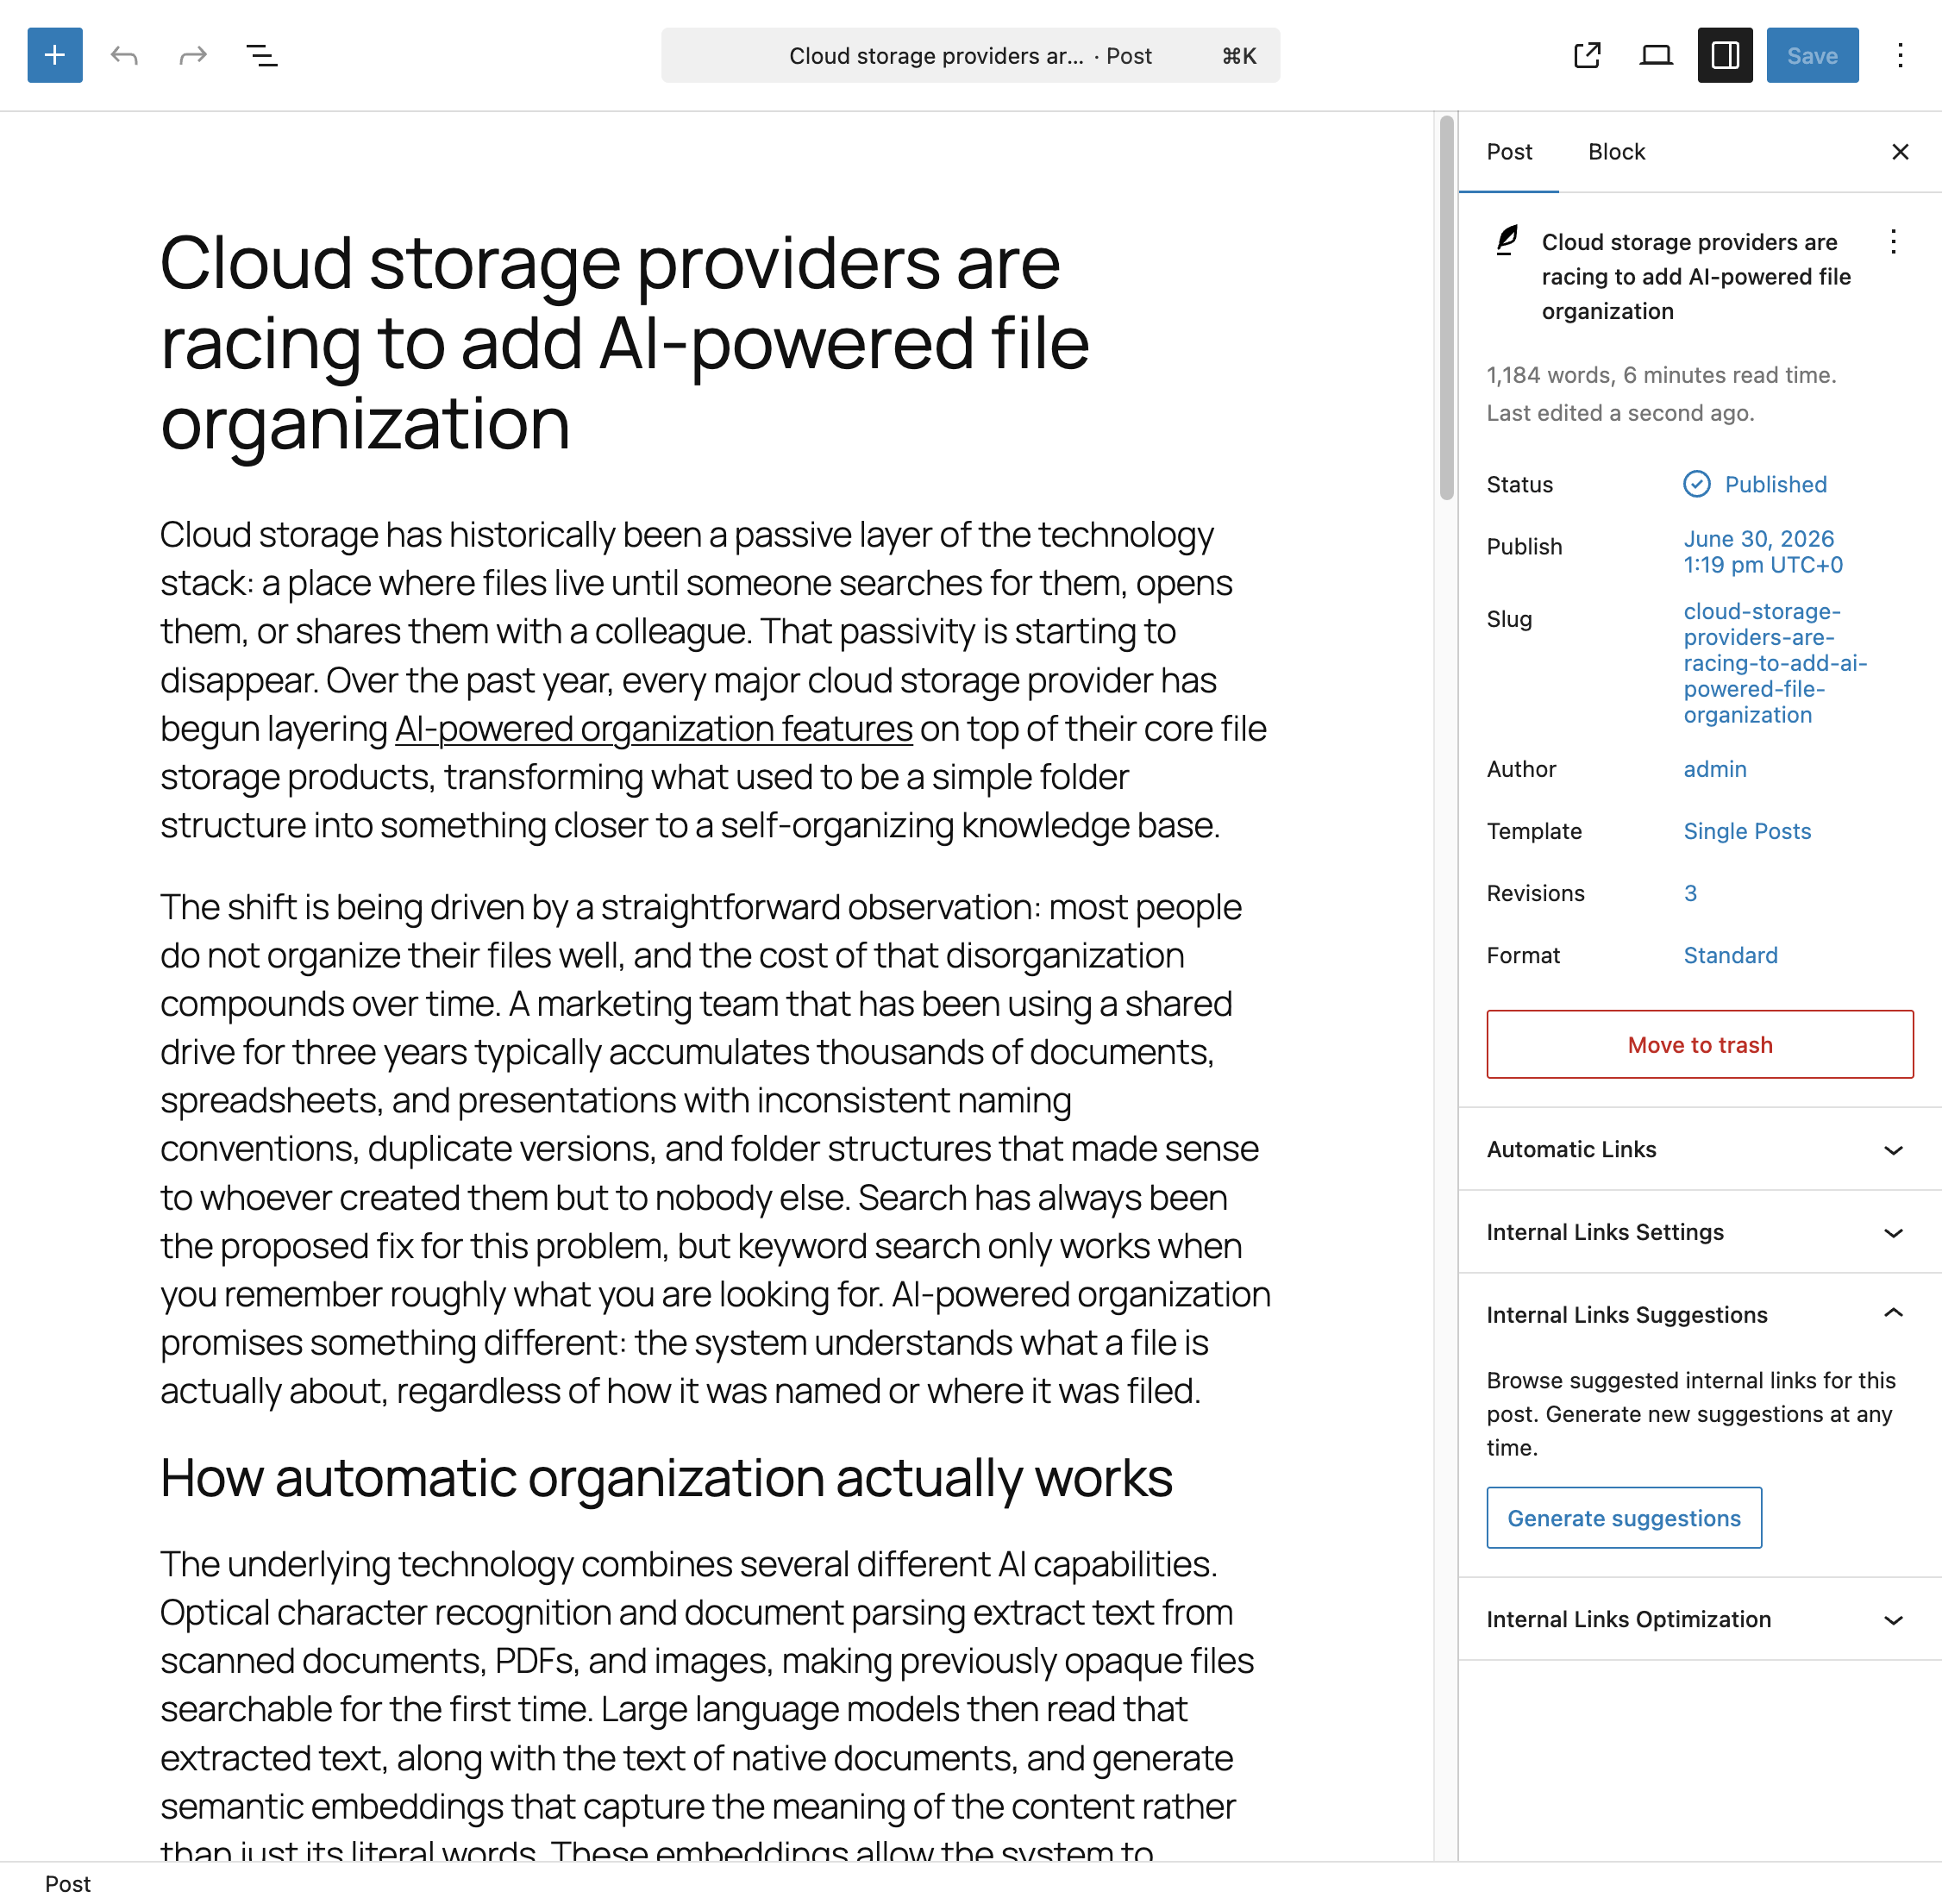The height and width of the screenshot is (1904, 1942).
Task: Click the Generate suggestions button
Action: point(1624,1518)
